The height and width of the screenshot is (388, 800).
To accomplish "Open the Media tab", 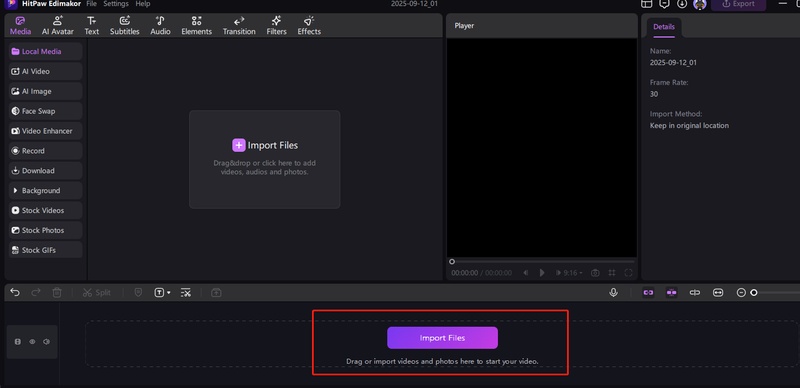I will coord(20,26).
